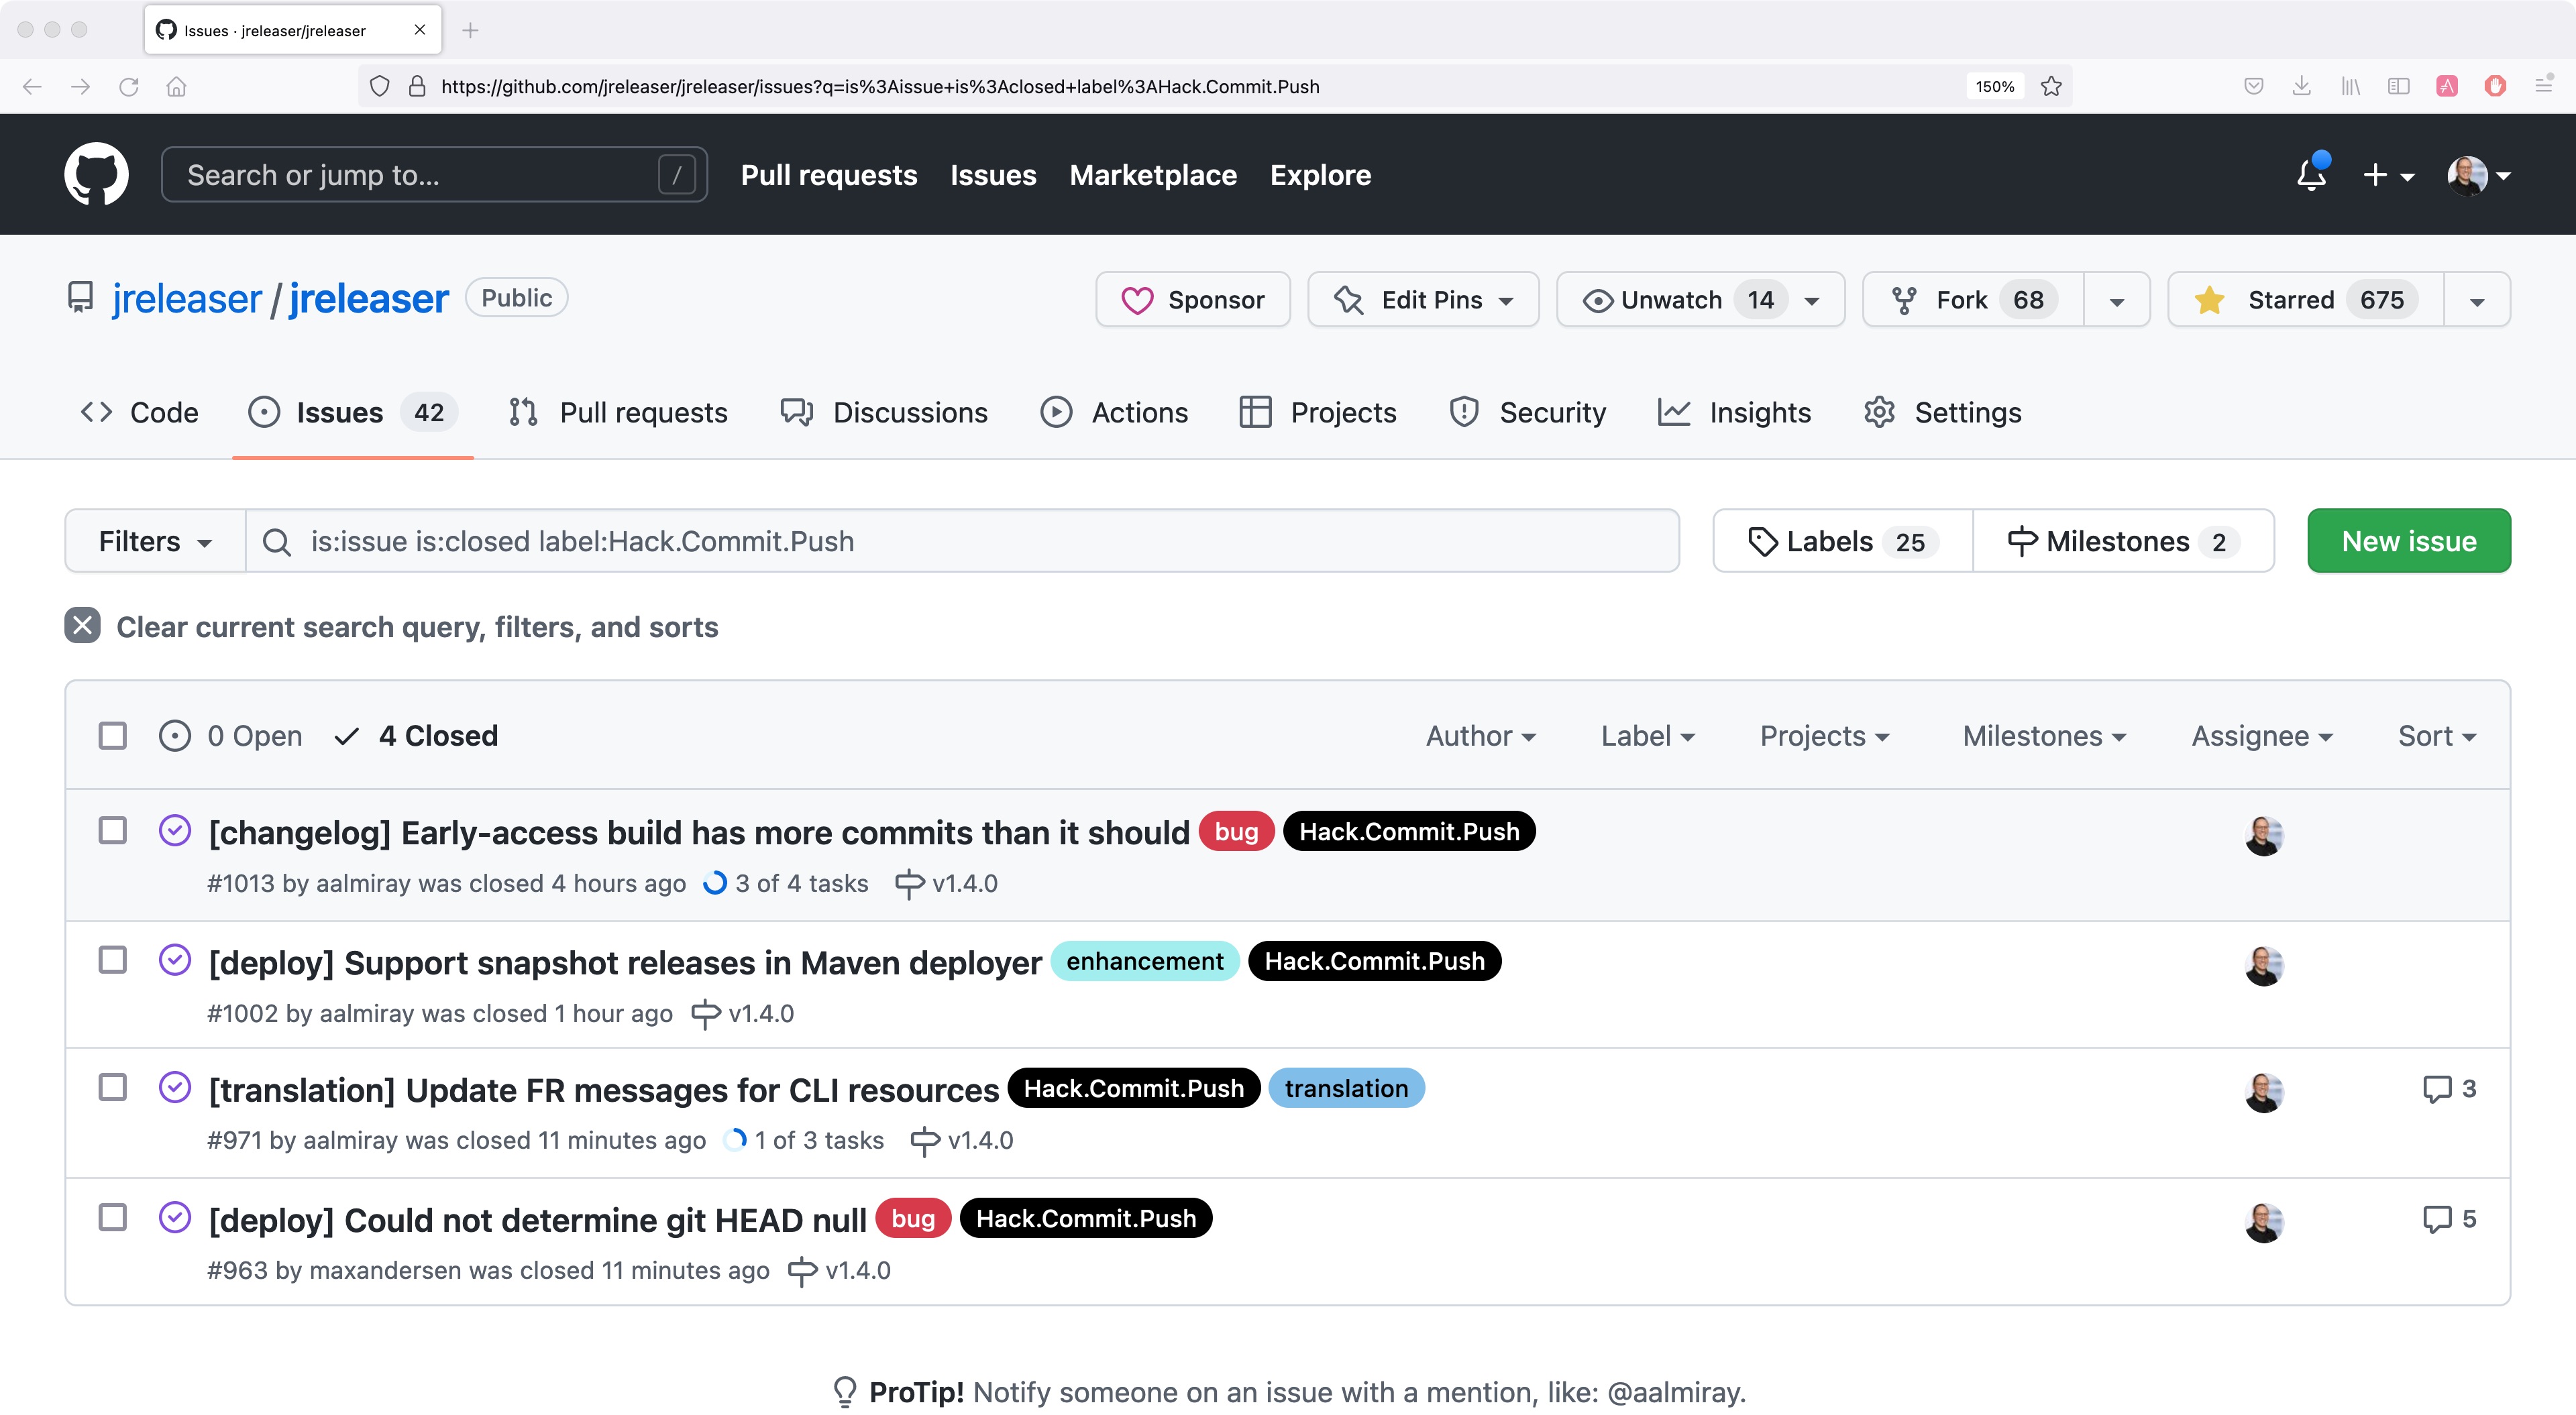
Task: Click the task progress circle on issue #1013
Action: (716, 883)
